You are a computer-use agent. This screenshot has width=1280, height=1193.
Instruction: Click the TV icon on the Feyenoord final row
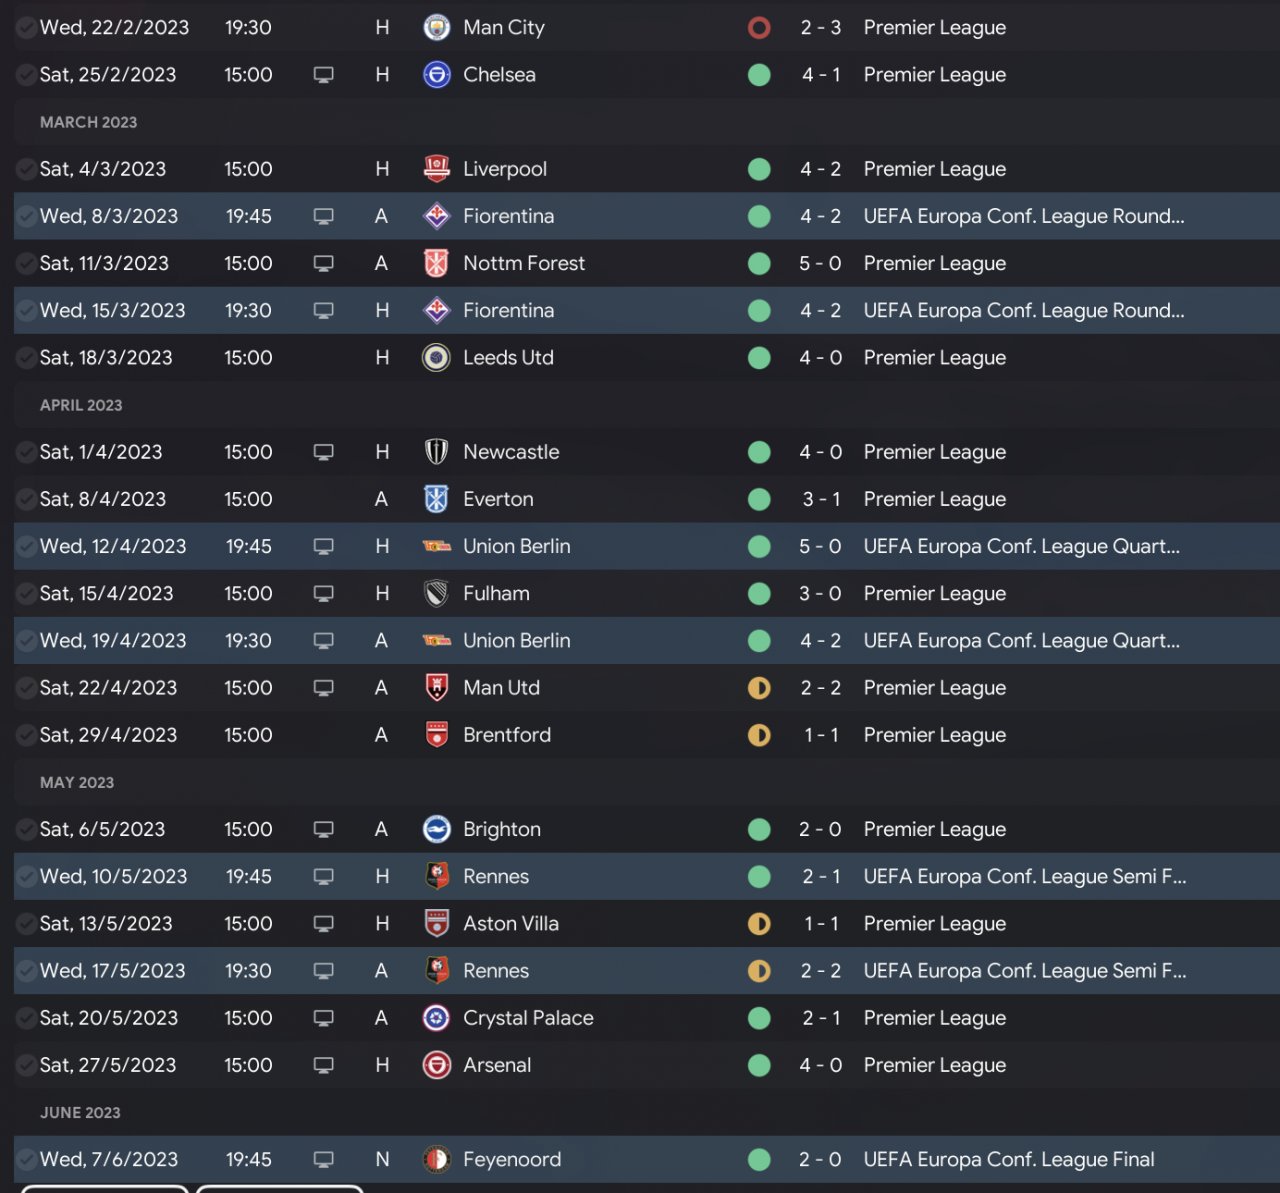click(323, 1160)
